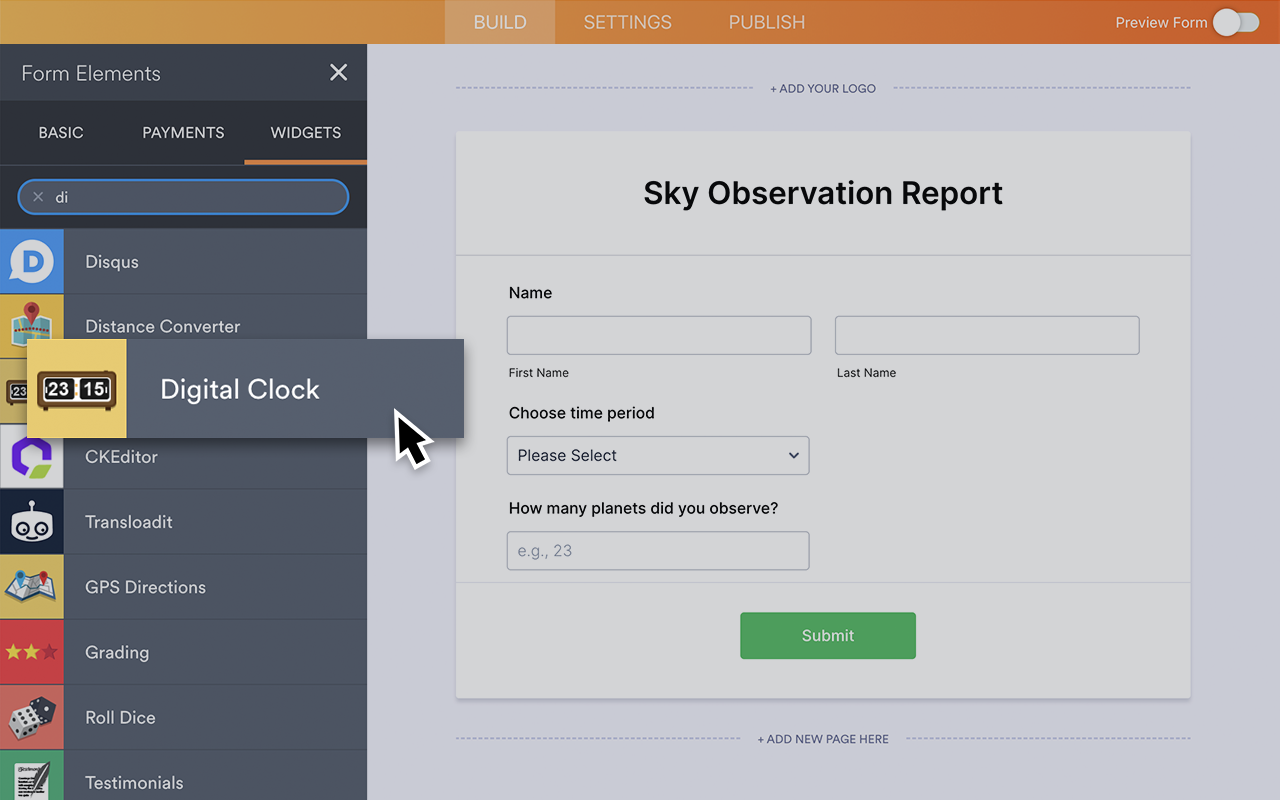
Task: Click the Grading stars icon
Action: coord(31,652)
